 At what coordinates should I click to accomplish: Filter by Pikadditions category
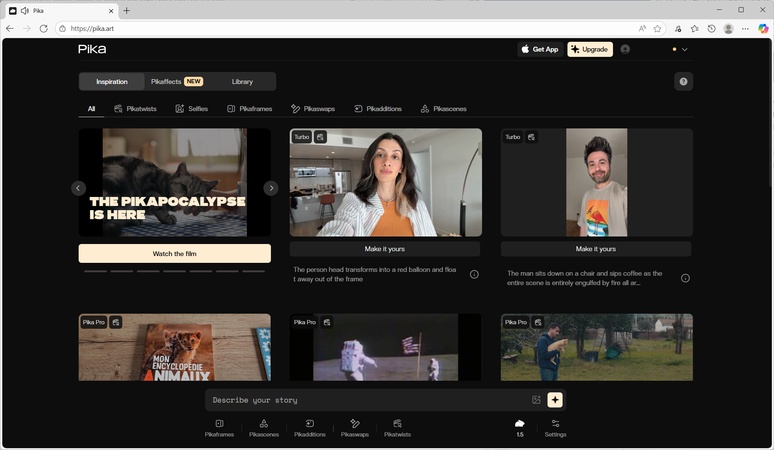point(378,109)
